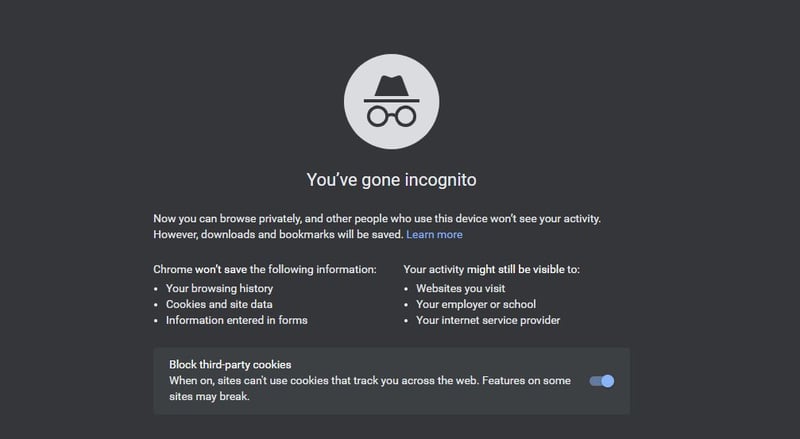Select the "Your employer or school" bullet item
This screenshot has width=800, height=439.
pos(476,304)
